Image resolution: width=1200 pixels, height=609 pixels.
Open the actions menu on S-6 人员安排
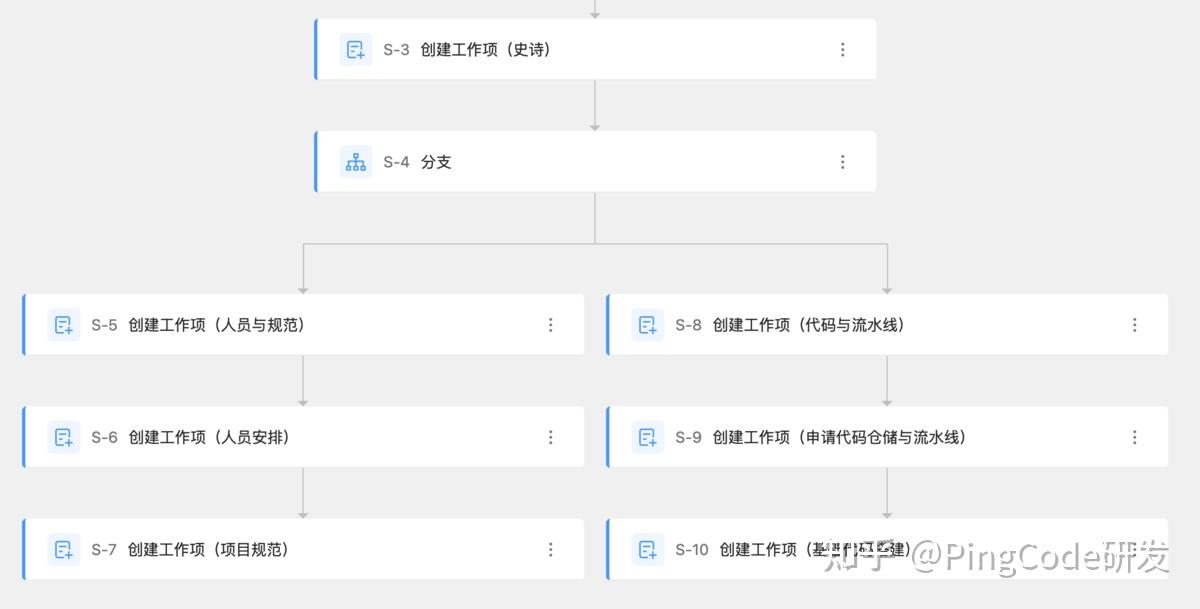pyautogui.click(x=551, y=437)
